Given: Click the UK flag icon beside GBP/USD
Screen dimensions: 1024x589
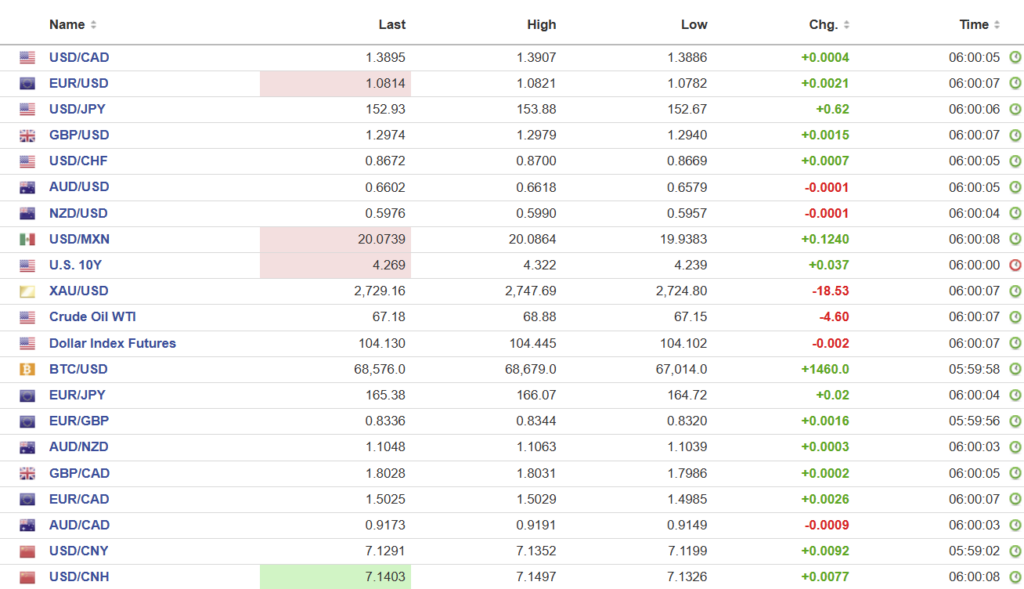Looking at the screenshot, I should 27,136.
